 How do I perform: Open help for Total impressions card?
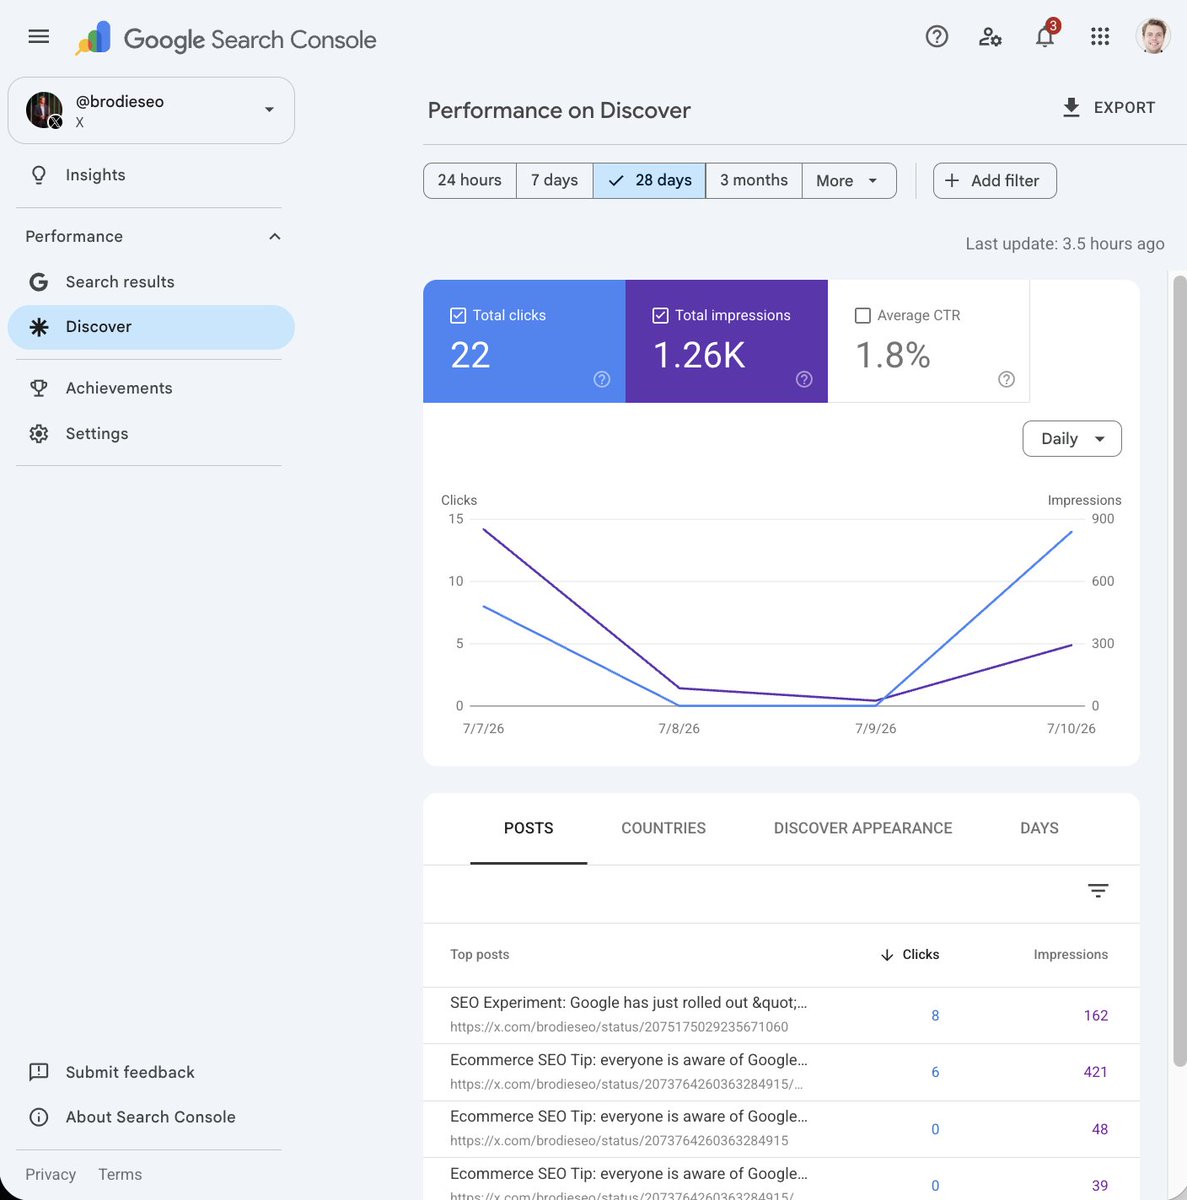coord(804,379)
